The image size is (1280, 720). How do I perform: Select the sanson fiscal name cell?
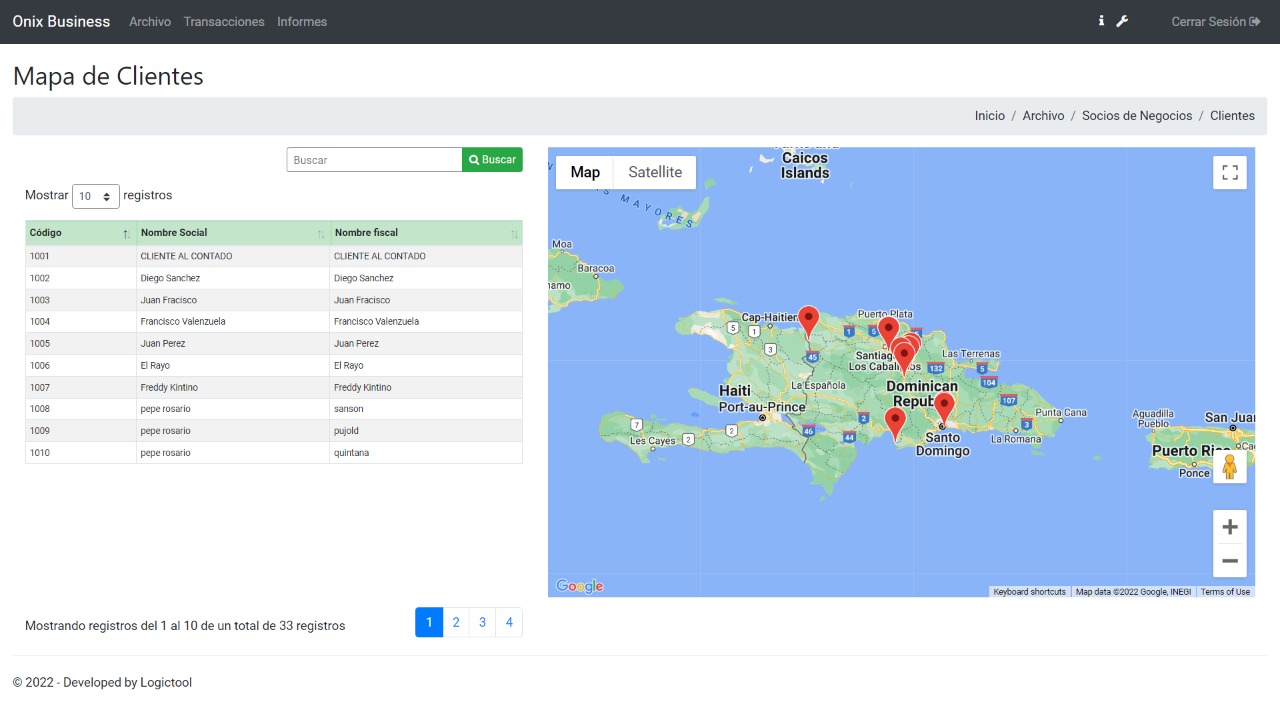tap(426, 409)
